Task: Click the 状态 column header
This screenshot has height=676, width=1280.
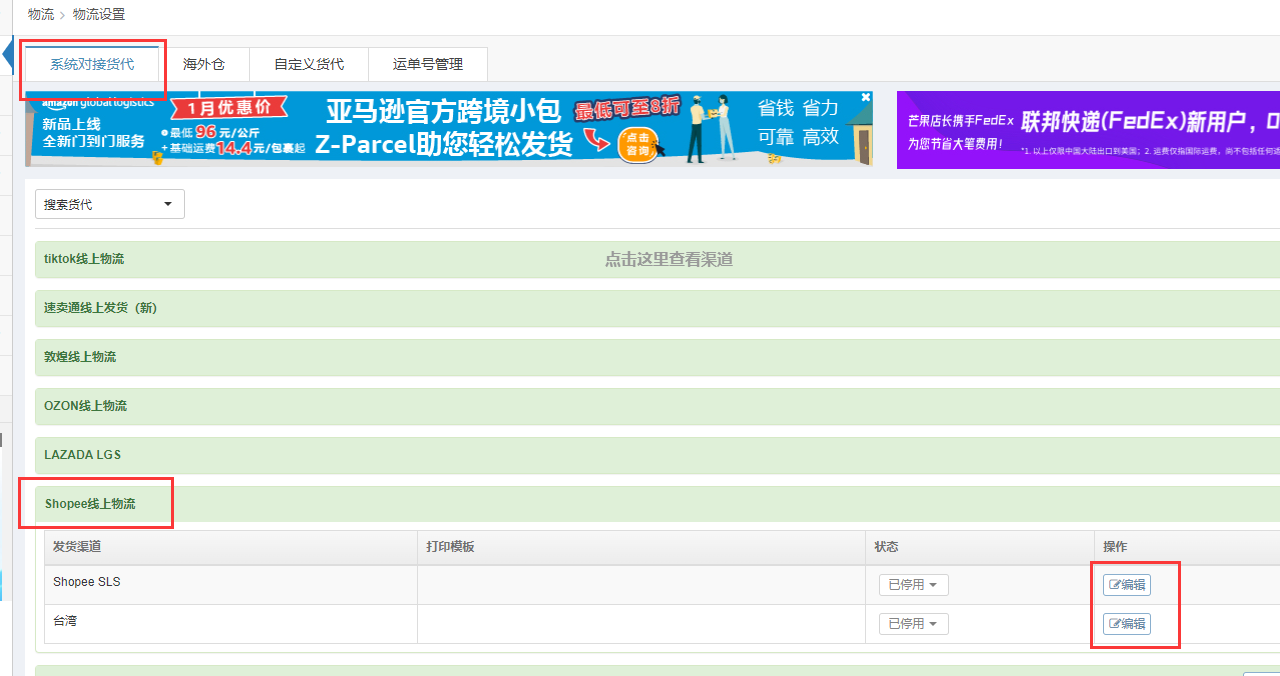Action: 980,547
